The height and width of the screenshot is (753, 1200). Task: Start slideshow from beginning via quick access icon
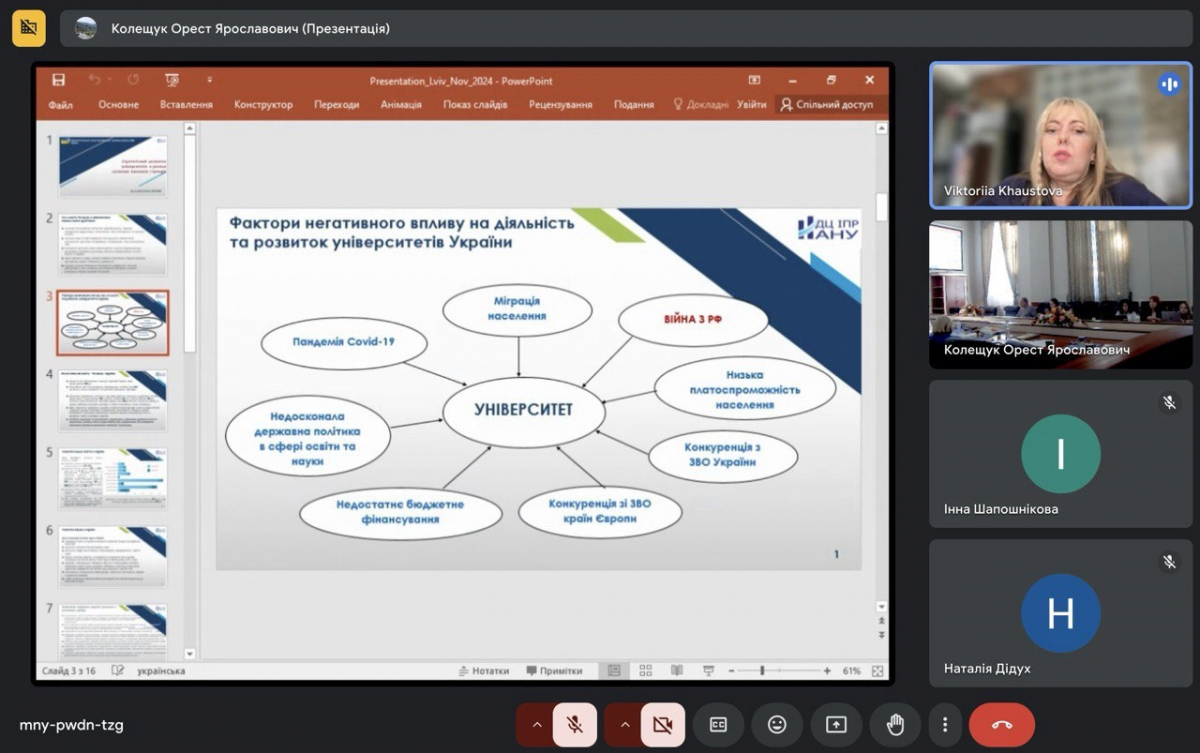click(172, 80)
